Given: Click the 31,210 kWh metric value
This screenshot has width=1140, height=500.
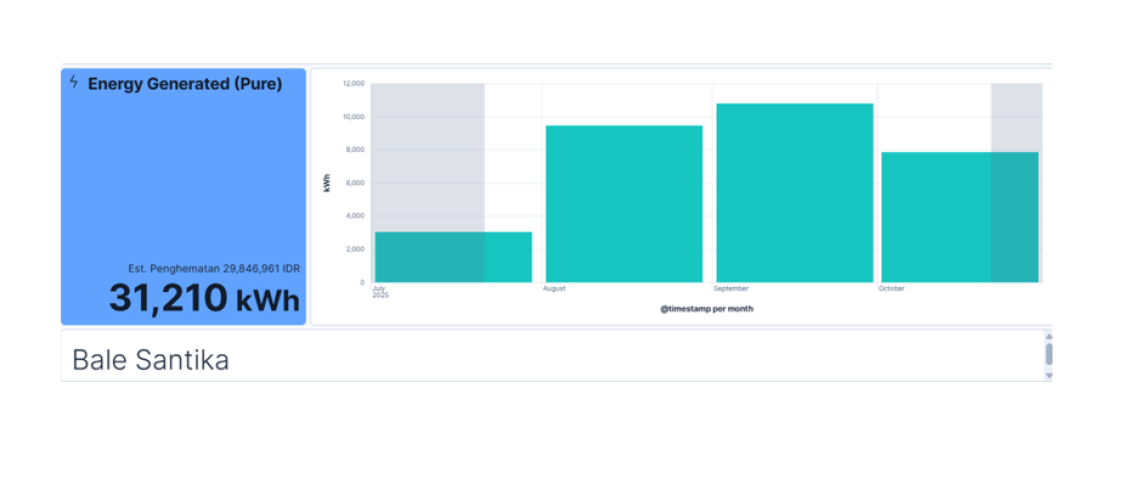Looking at the screenshot, I should coord(204,297).
